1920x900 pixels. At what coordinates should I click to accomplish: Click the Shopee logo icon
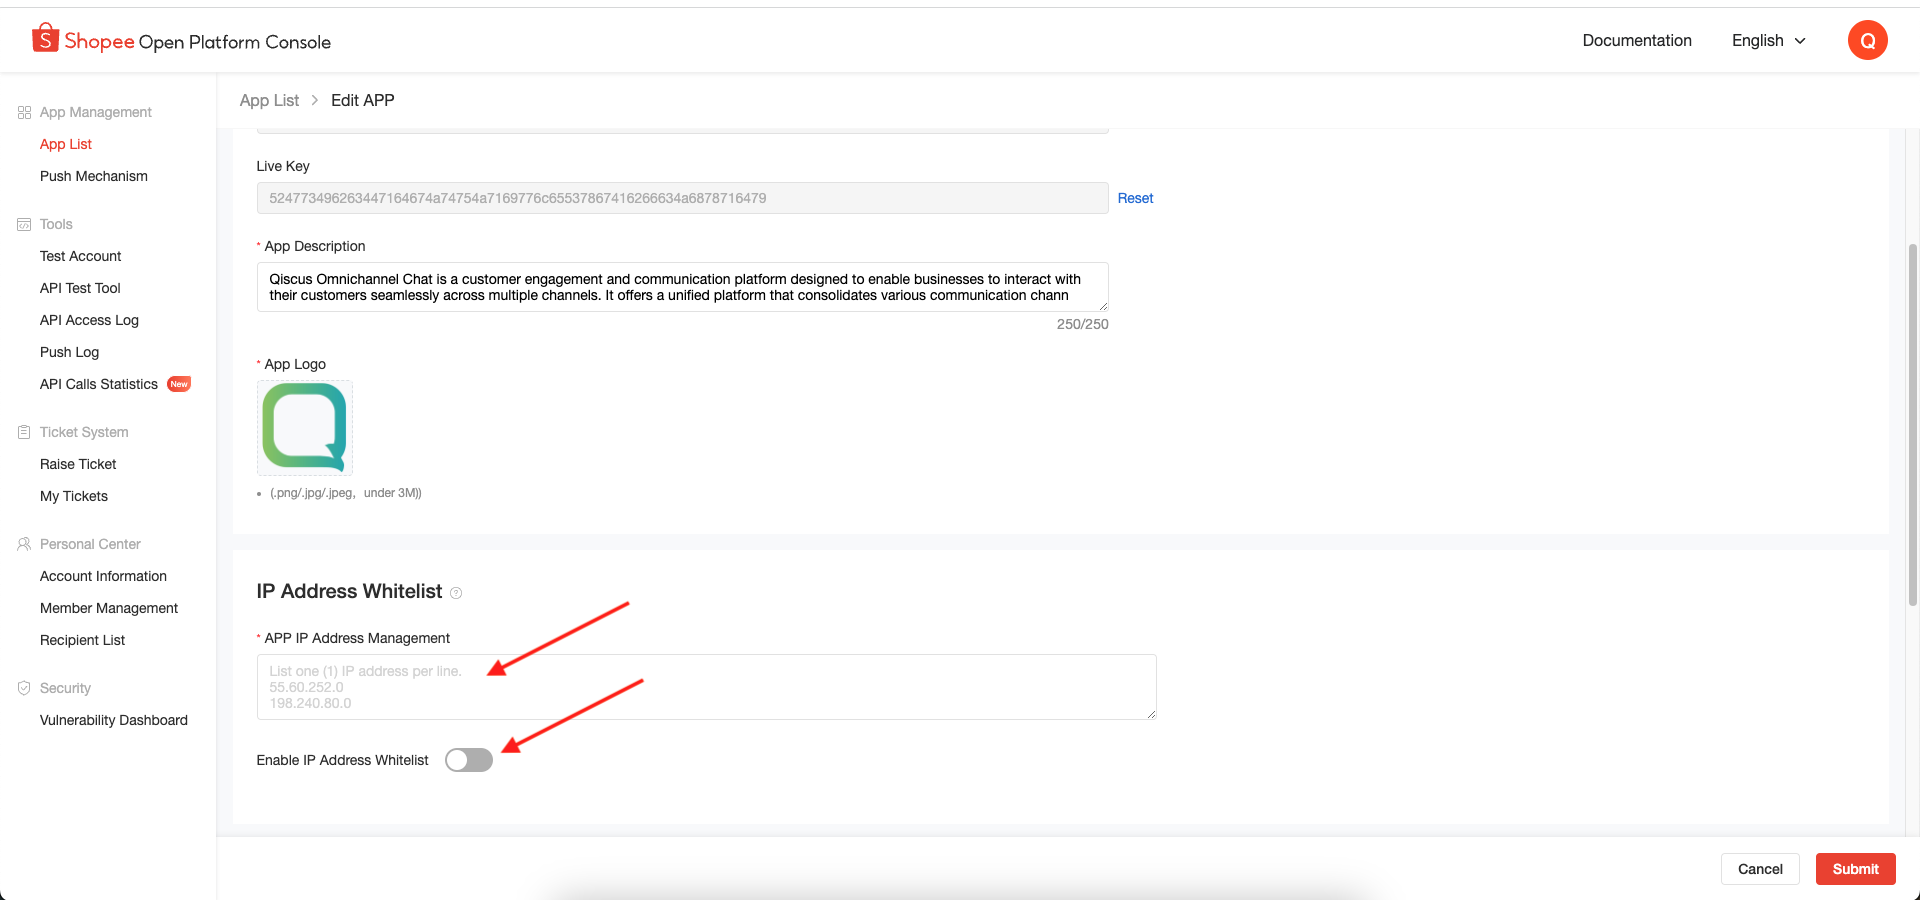point(45,38)
